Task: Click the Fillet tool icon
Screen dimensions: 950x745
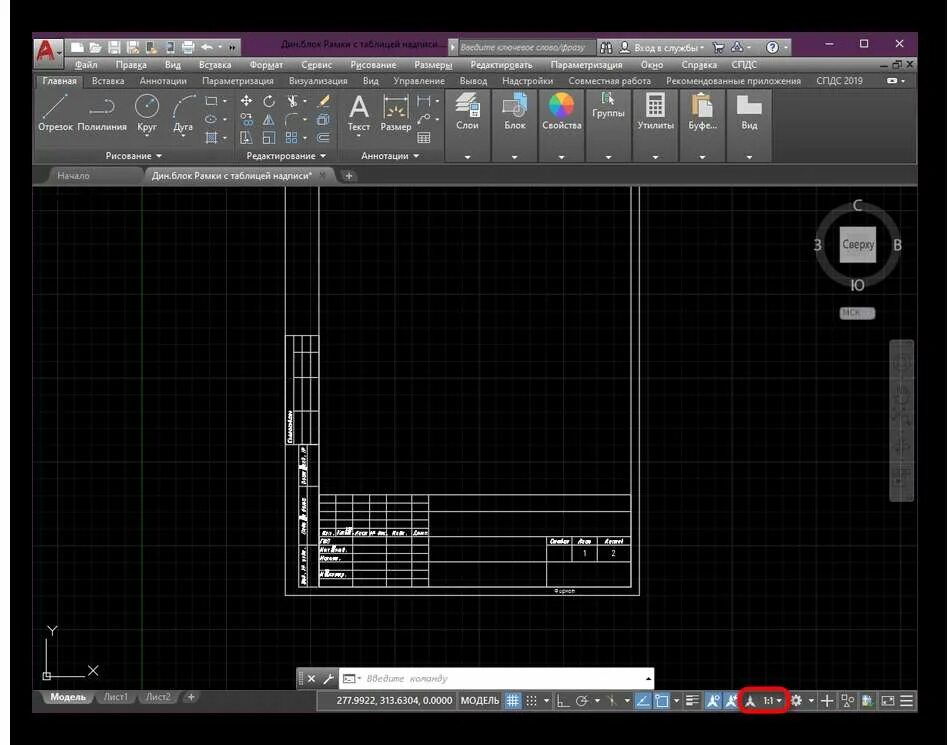Action: point(291,120)
